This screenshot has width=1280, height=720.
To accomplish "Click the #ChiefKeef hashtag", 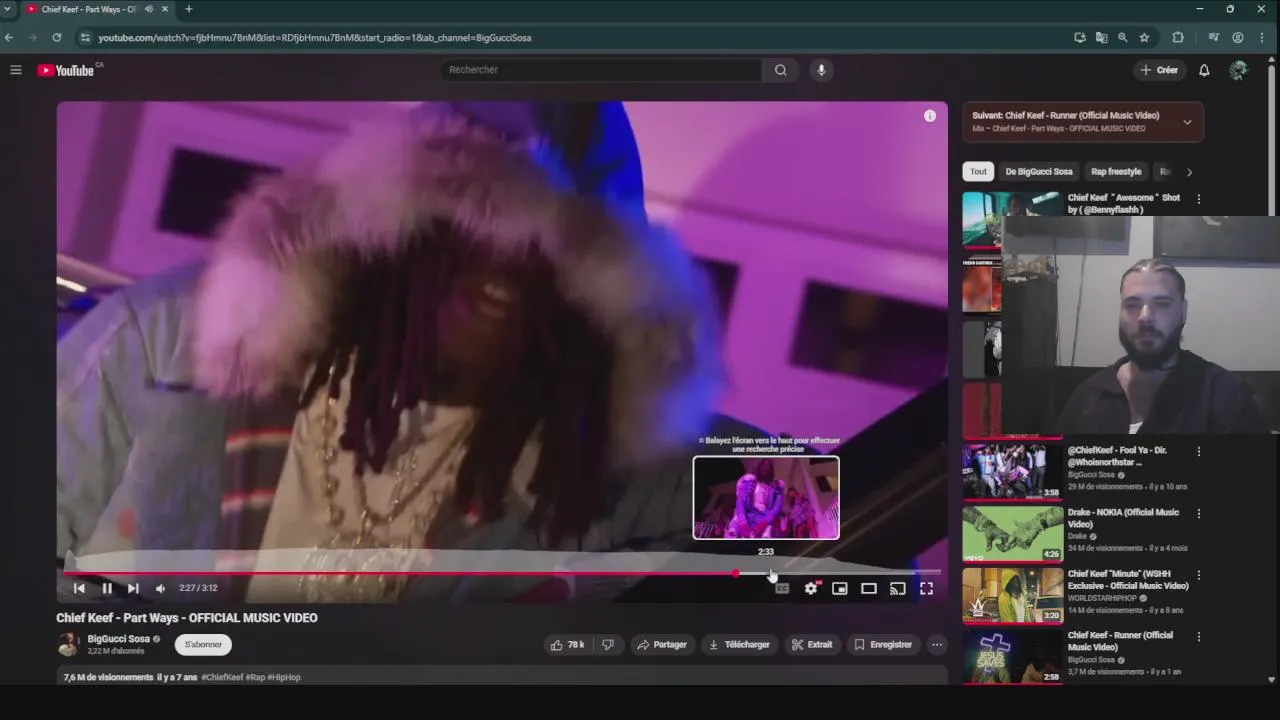I will [x=222, y=677].
